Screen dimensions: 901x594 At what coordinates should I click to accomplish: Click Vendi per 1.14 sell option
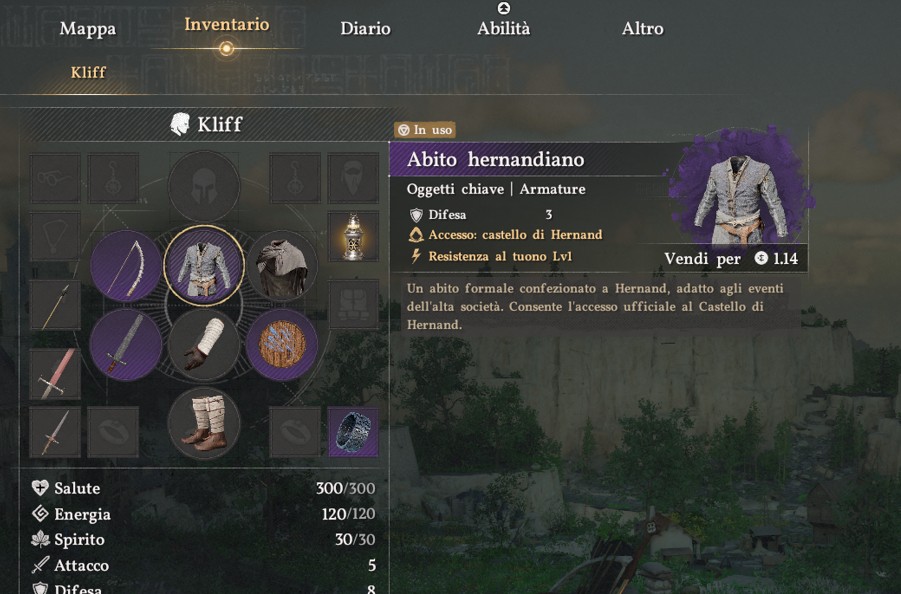coord(731,259)
